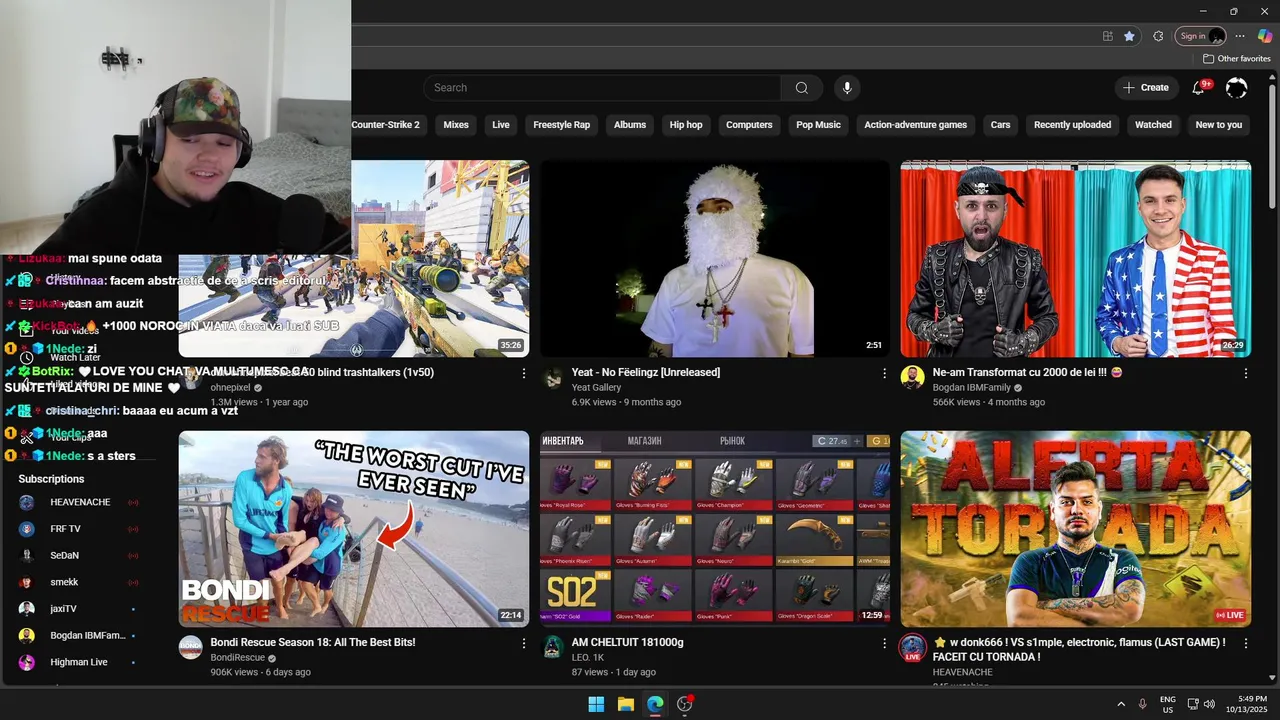The height and width of the screenshot is (720, 1280).
Task: Open the YouTube account avatar menu
Action: pos(1237,88)
